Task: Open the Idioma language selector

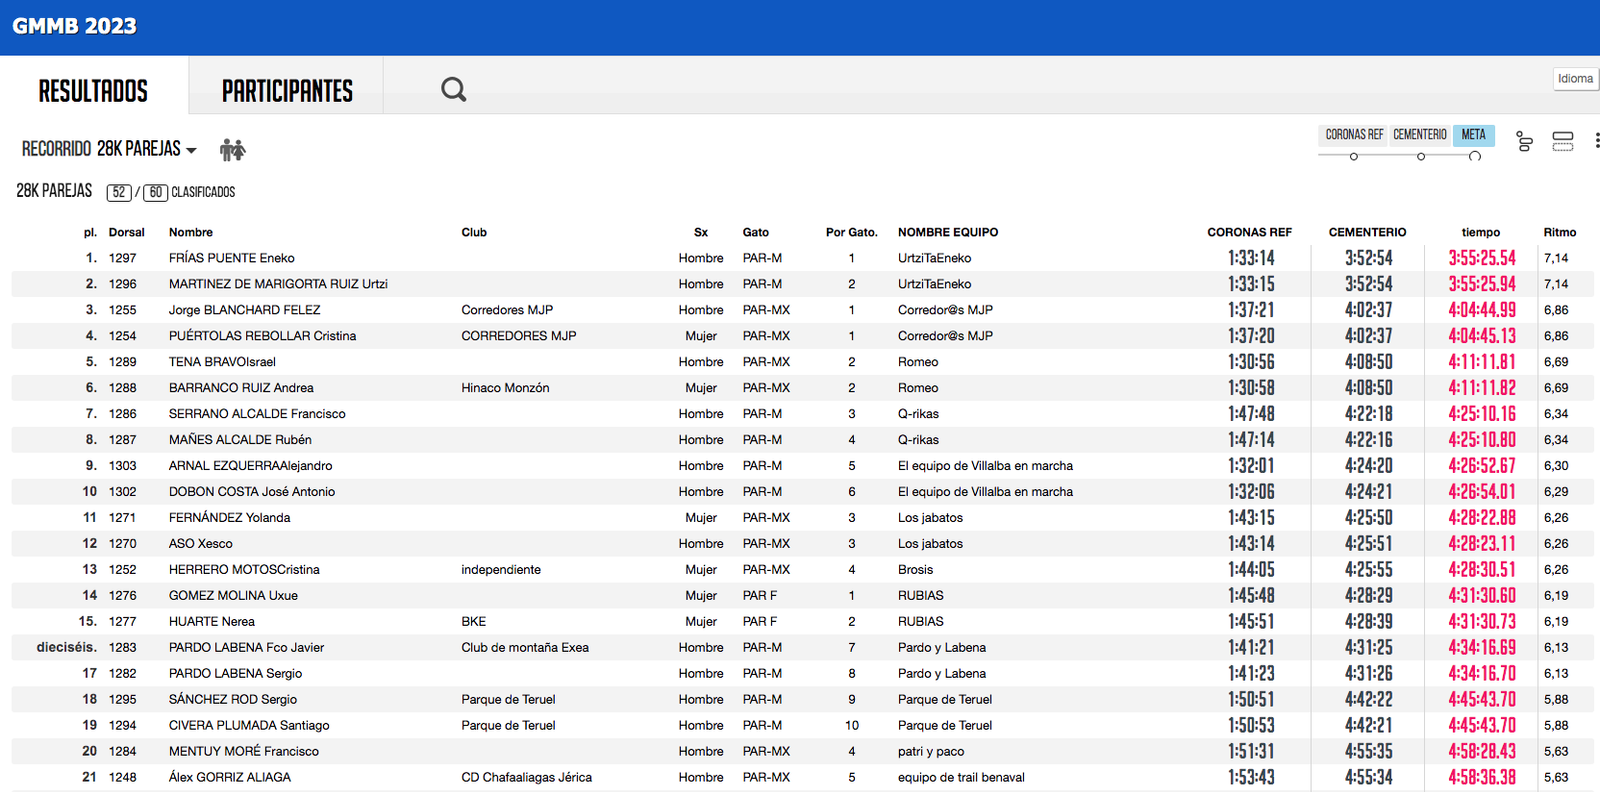Action: (x=1575, y=79)
